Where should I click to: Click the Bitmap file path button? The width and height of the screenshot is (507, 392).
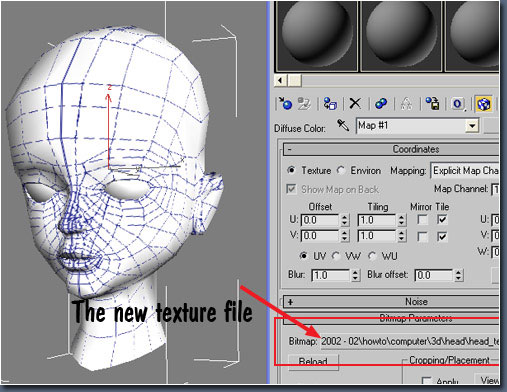click(409, 342)
